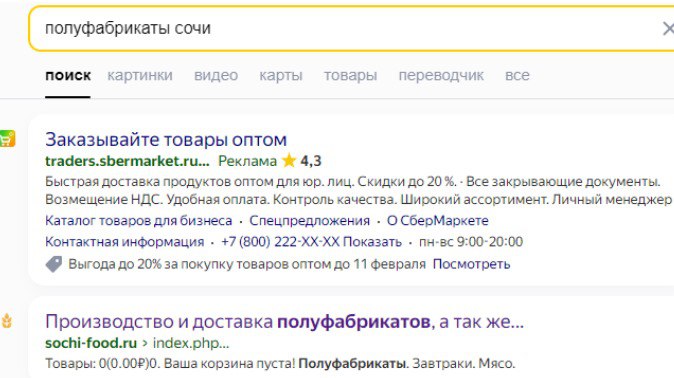Open 'Каталог товаров для бизнеса' sitelink
674x378 pixels.
click(138, 221)
